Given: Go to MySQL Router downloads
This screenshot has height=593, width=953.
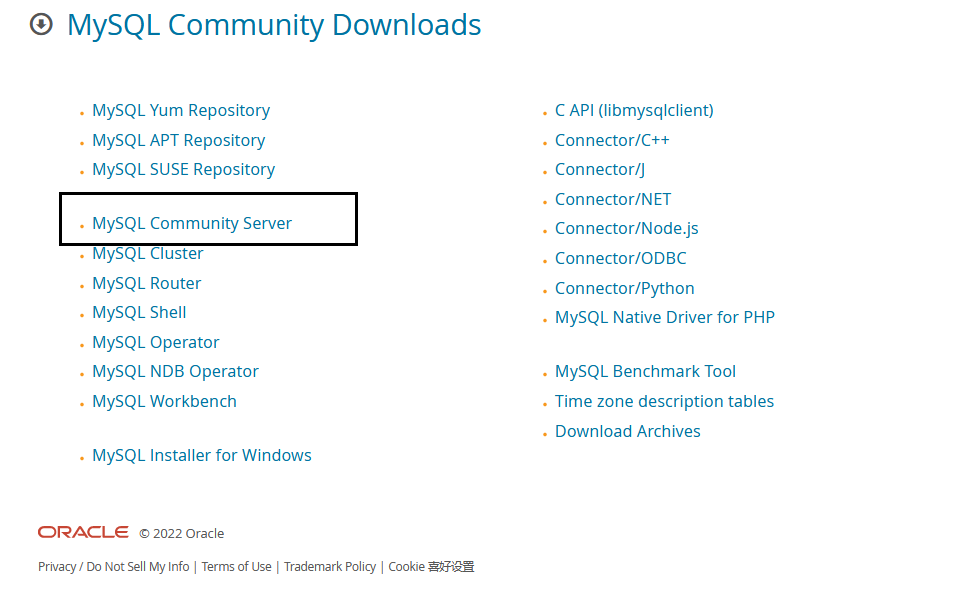Looking at the screenshot, I should click(x=146, y=283).
